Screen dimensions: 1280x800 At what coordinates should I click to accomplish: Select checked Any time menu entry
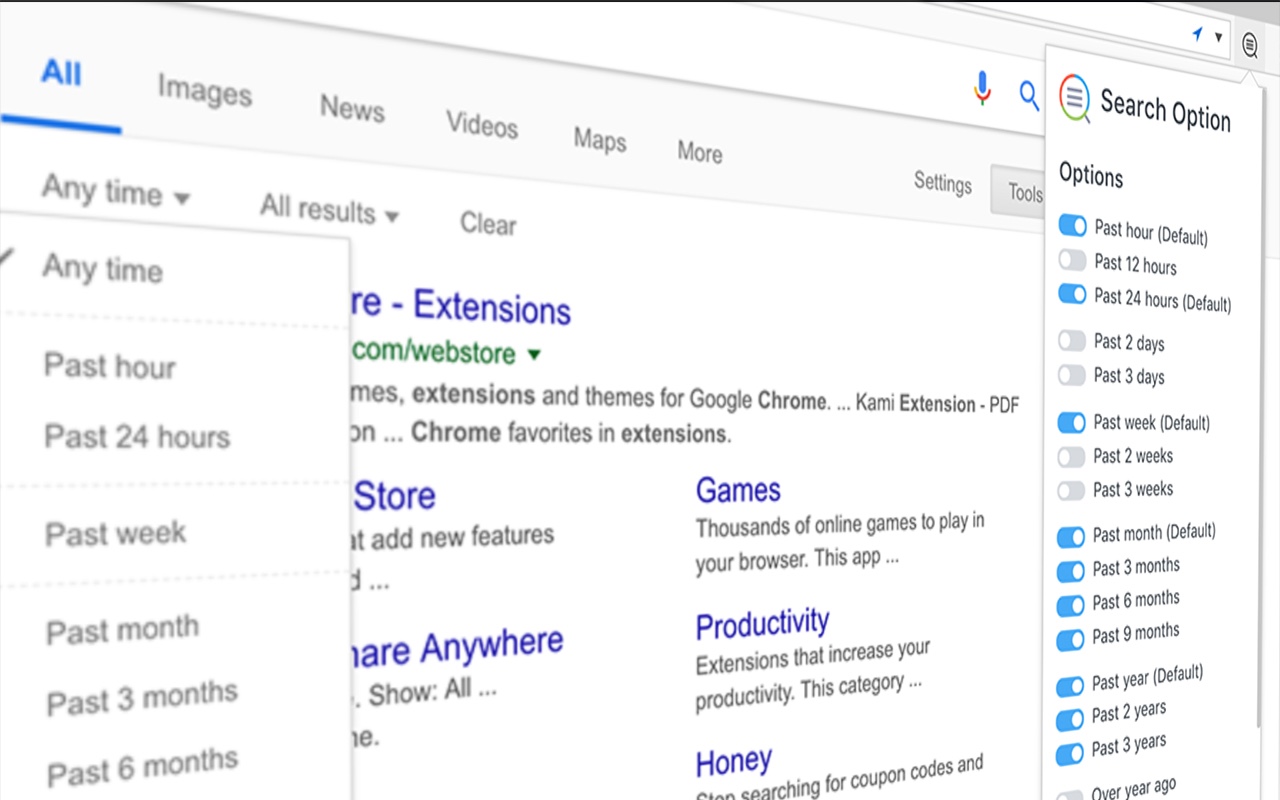point(102,268)
